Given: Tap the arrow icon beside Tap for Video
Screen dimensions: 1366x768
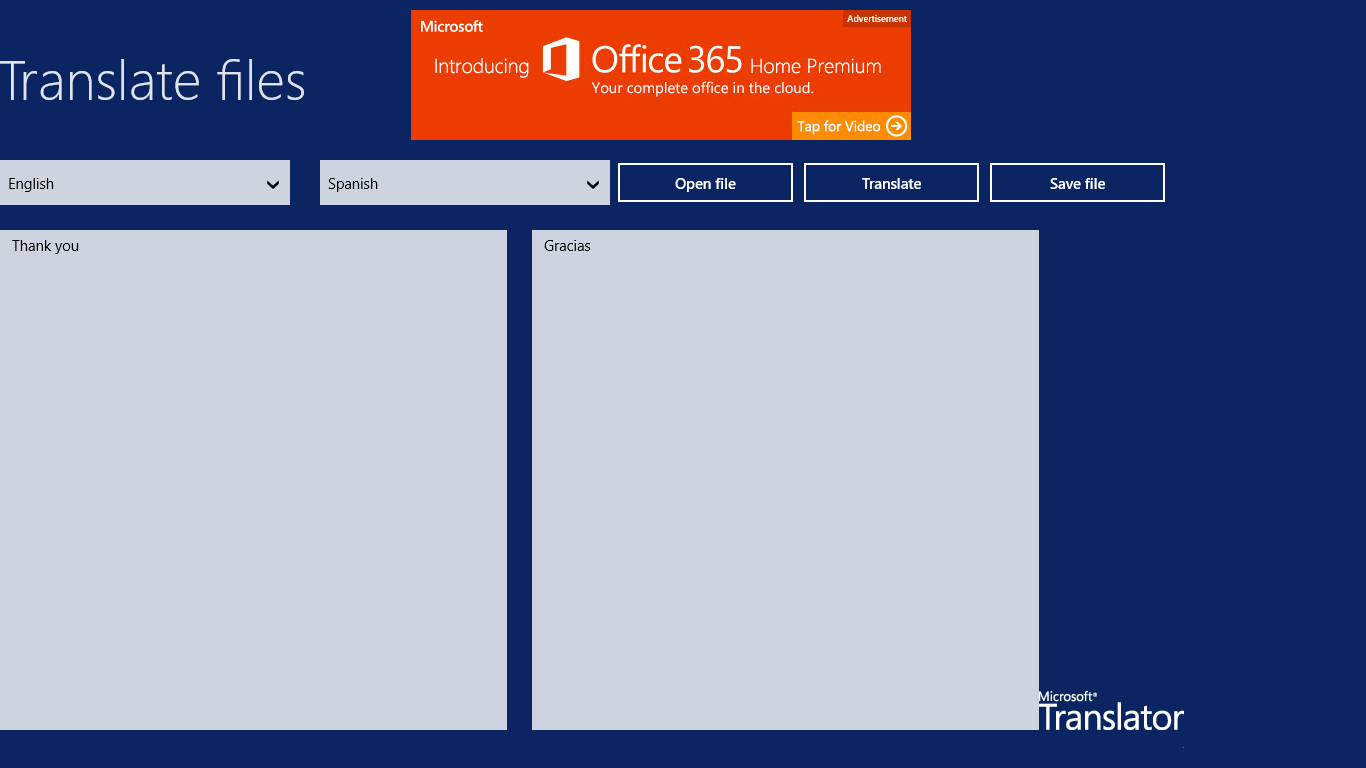Looking at the screenshot, I should pyautogui.click(x=896, y=126).
